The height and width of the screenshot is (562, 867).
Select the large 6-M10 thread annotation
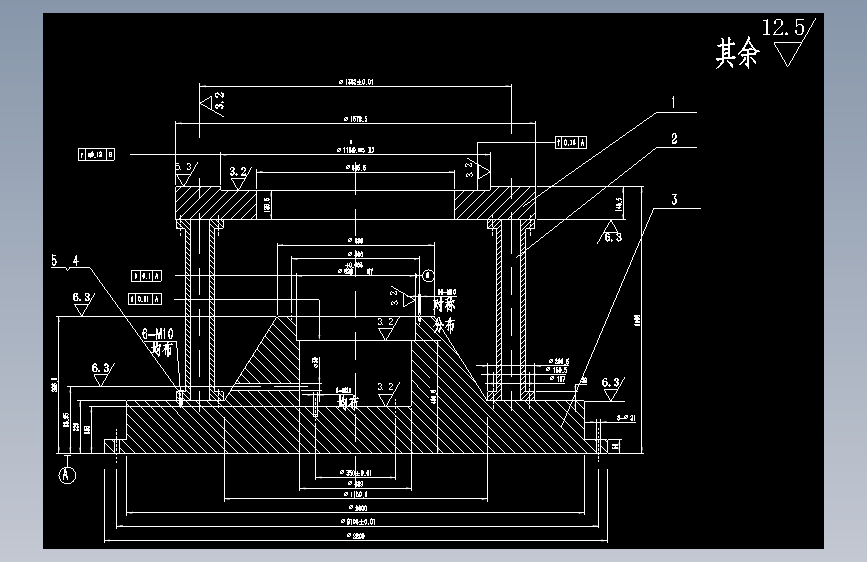pos(158,334)
